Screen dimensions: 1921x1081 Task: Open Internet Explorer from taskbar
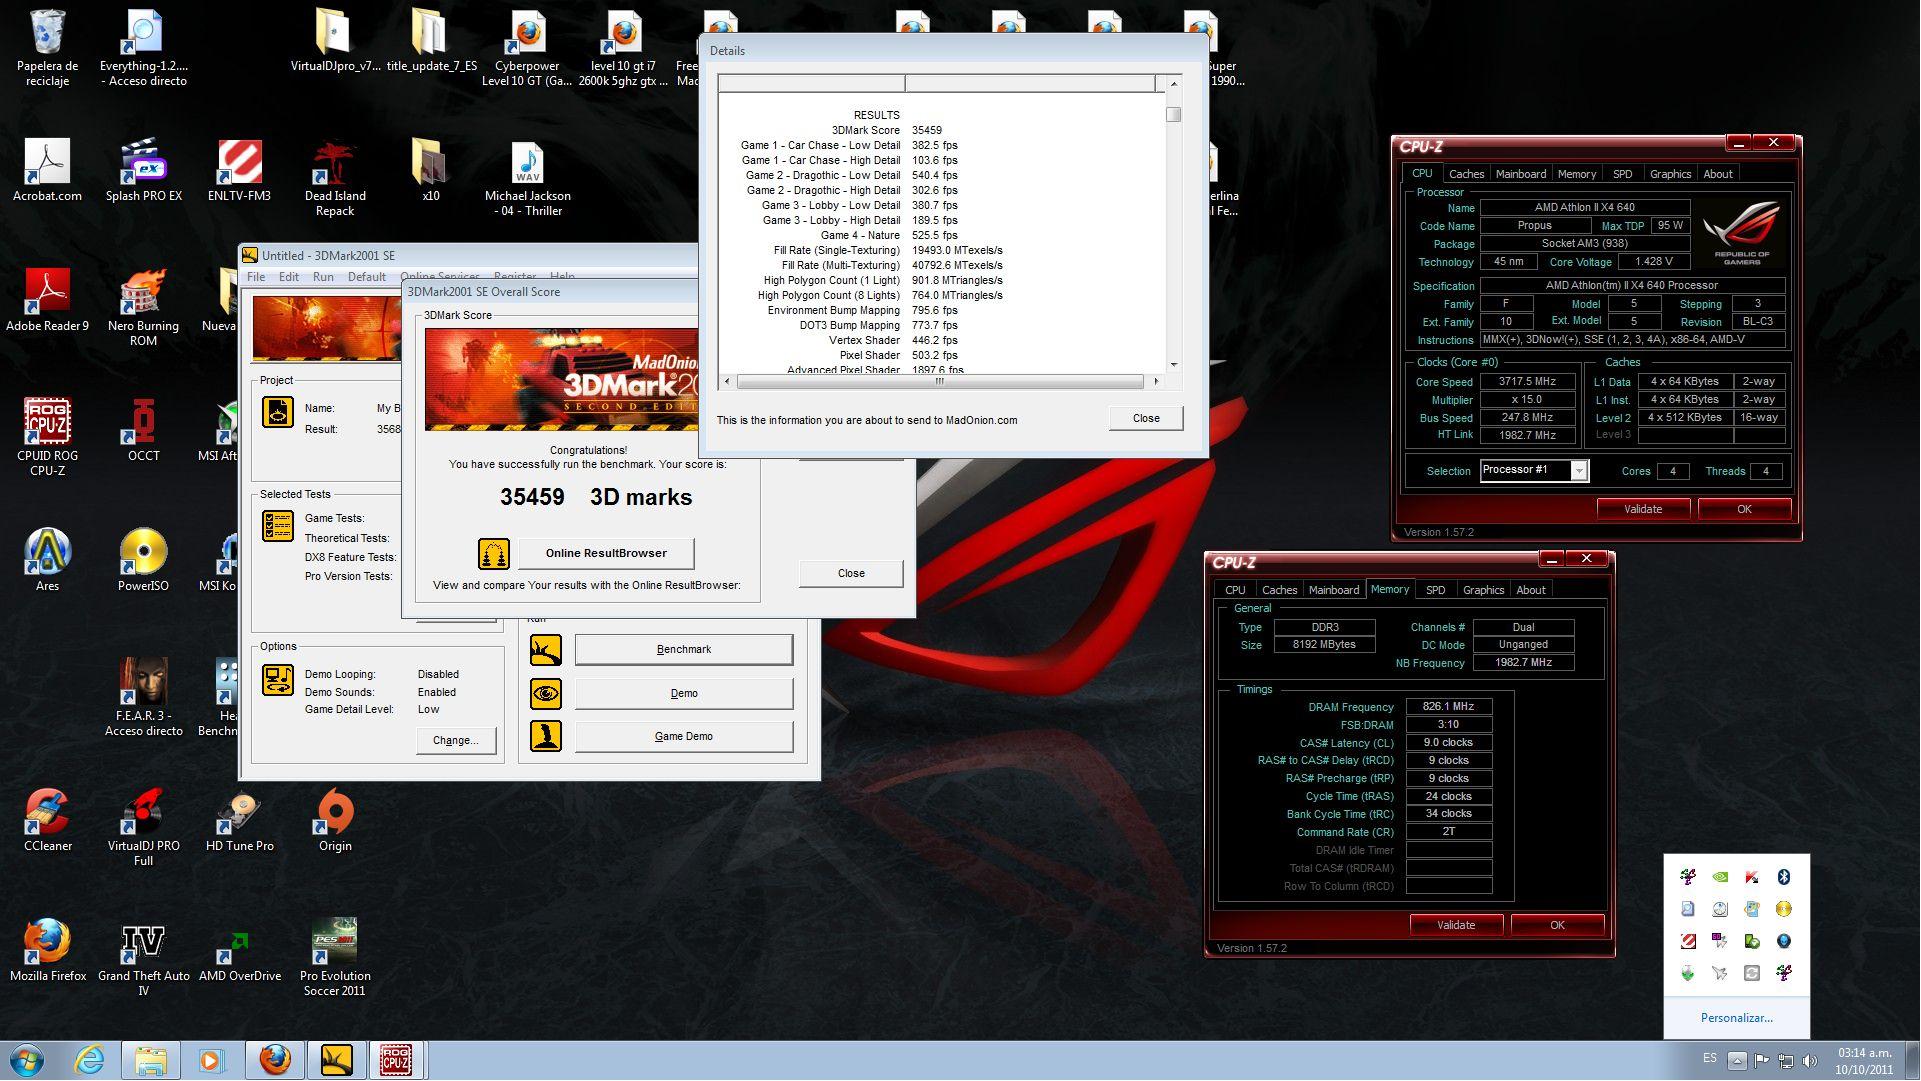(90, 1060)
